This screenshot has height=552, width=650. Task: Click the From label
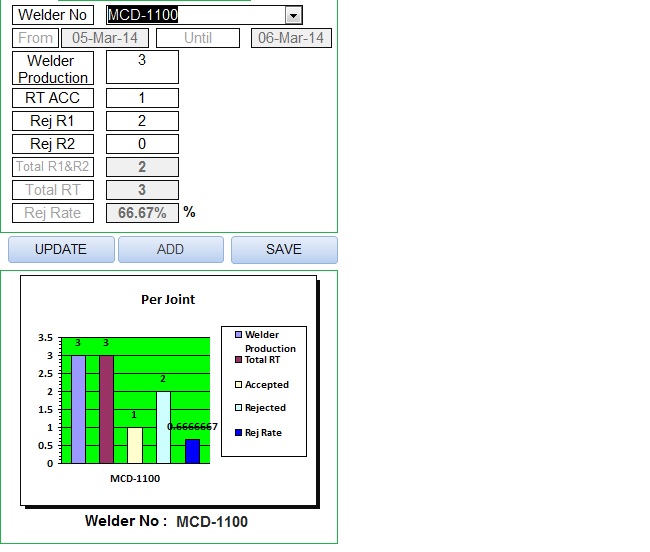[35, 38]
